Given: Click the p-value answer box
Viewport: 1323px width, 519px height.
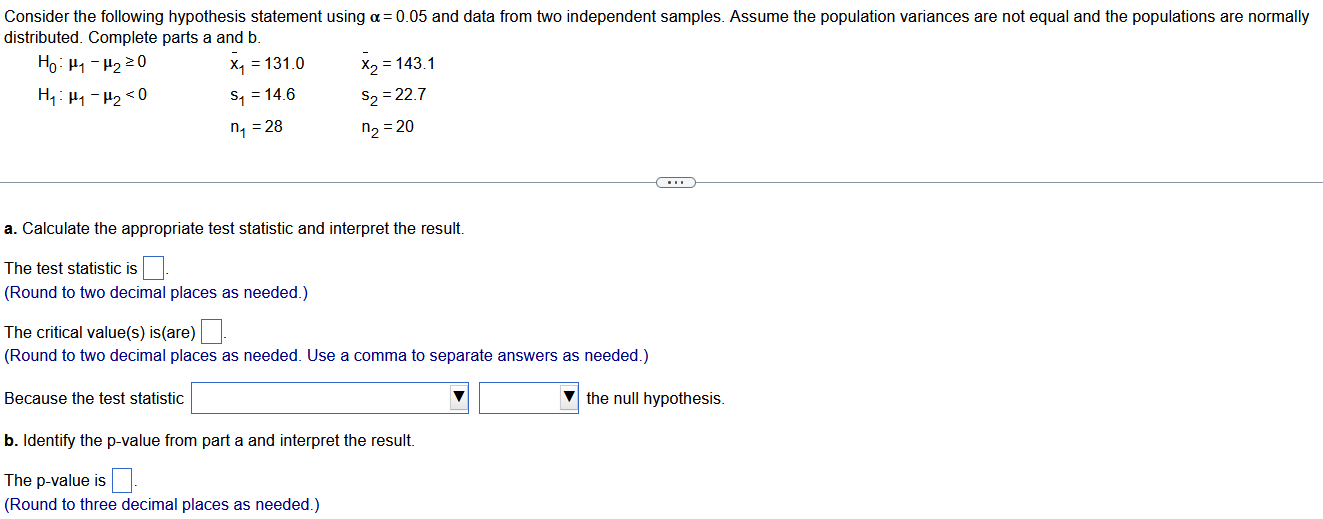Looking at the screenshot, I should tap(122, 480).
